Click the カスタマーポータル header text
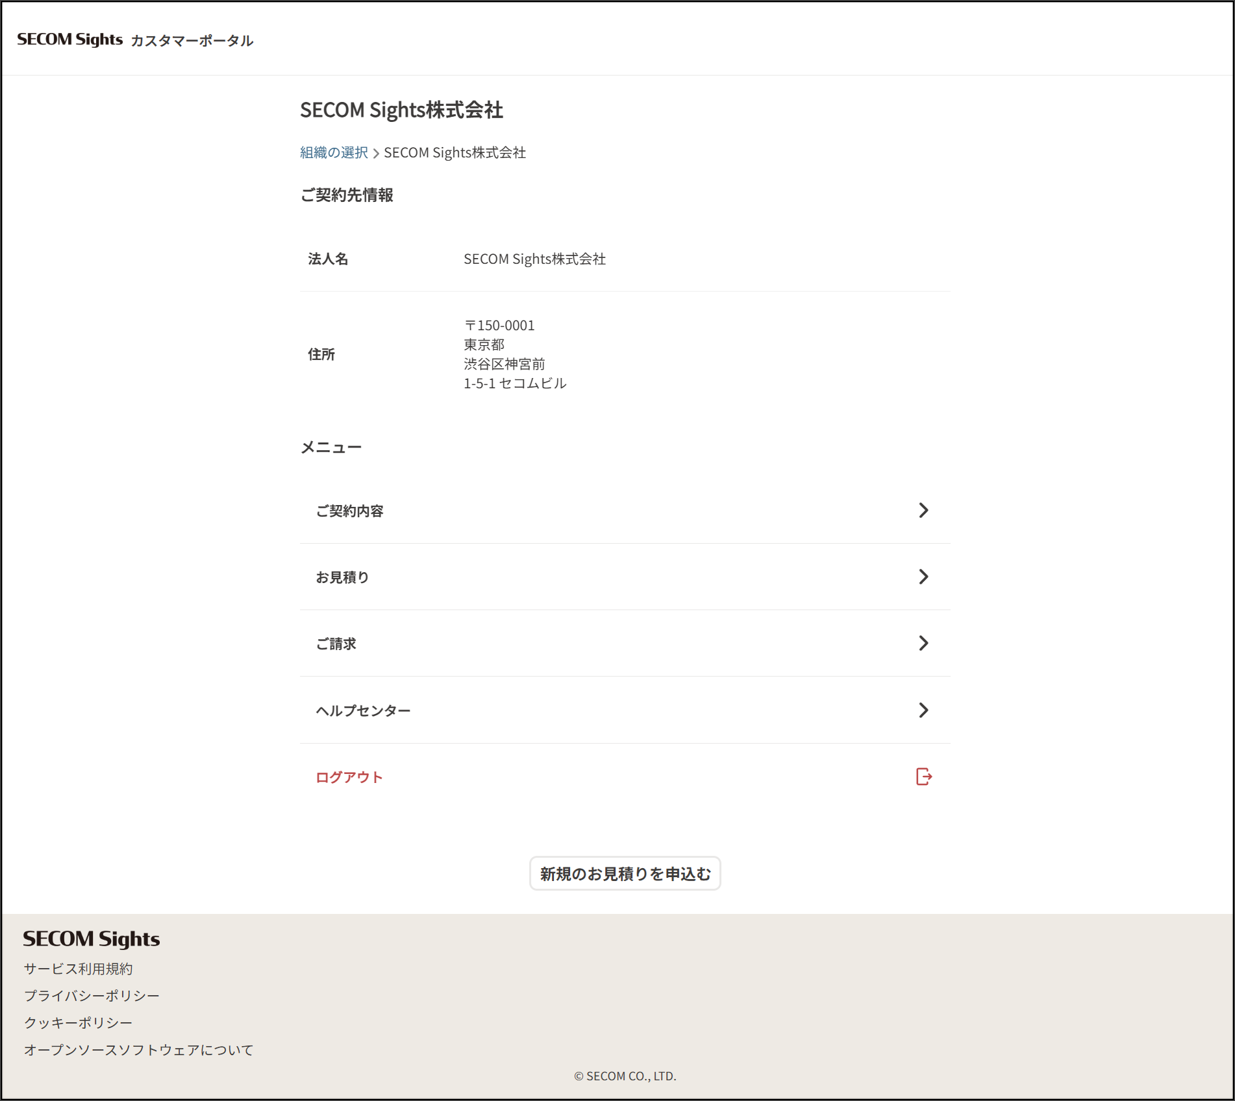This screenshot has width=1235, height=1101. coord(192,41)
